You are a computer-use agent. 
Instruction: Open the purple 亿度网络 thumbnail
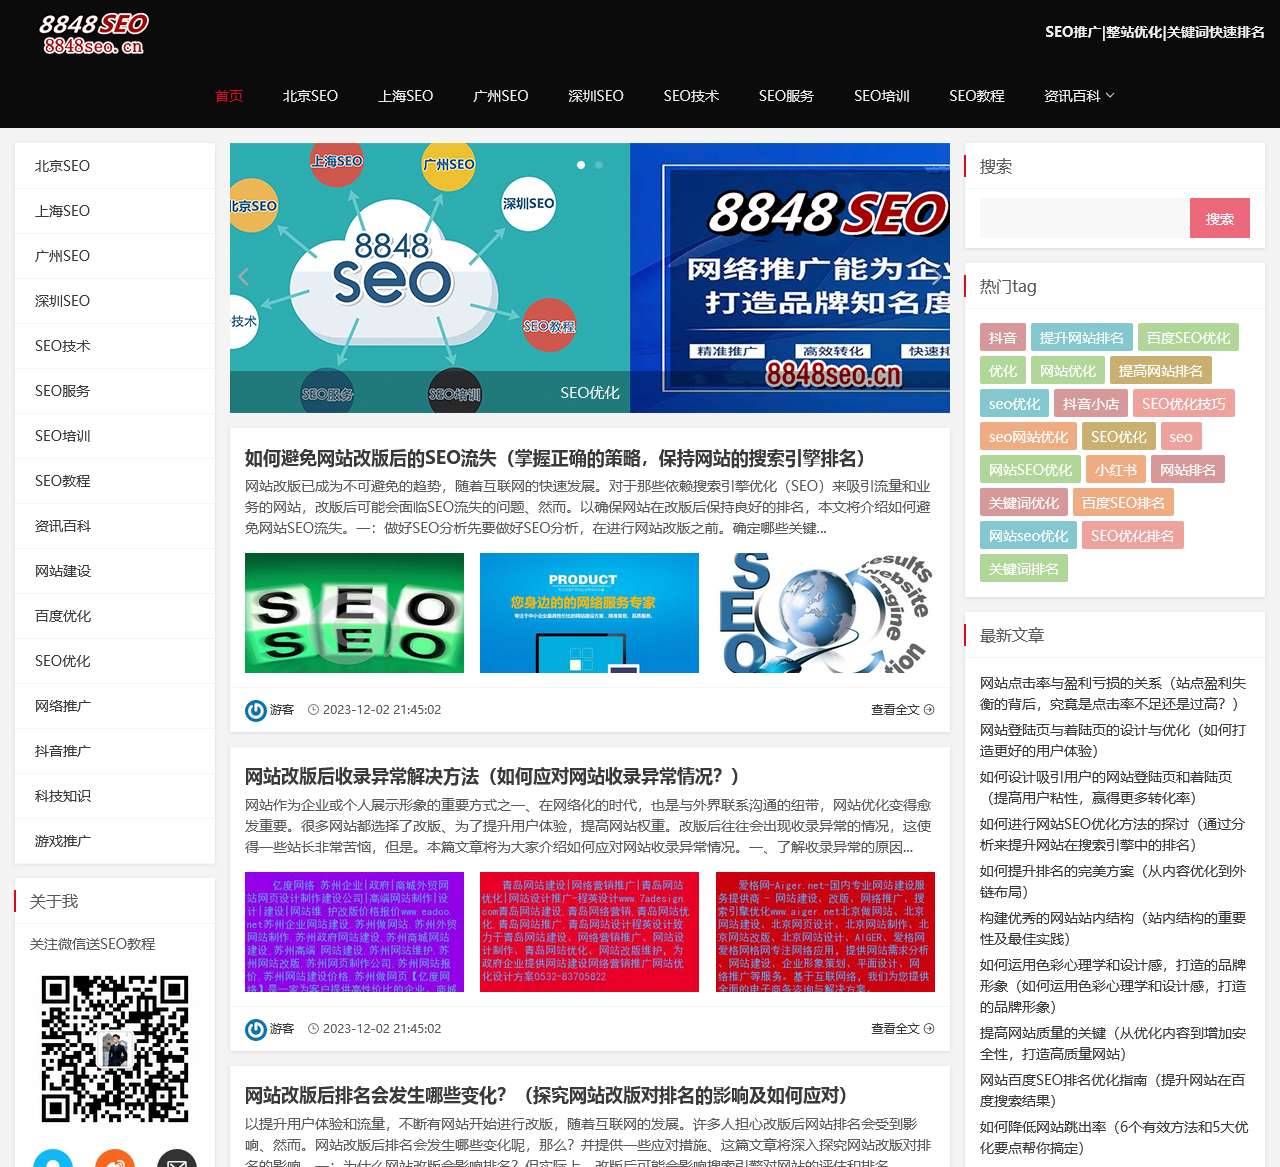point(355,932)
